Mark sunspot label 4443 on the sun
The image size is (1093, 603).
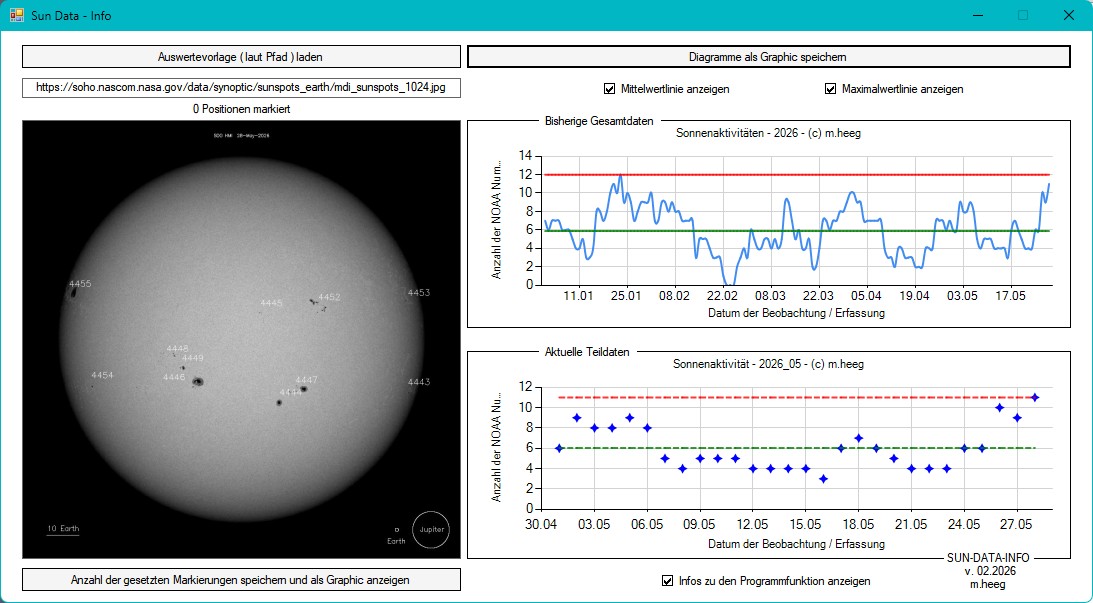click(x=419, y=382)
